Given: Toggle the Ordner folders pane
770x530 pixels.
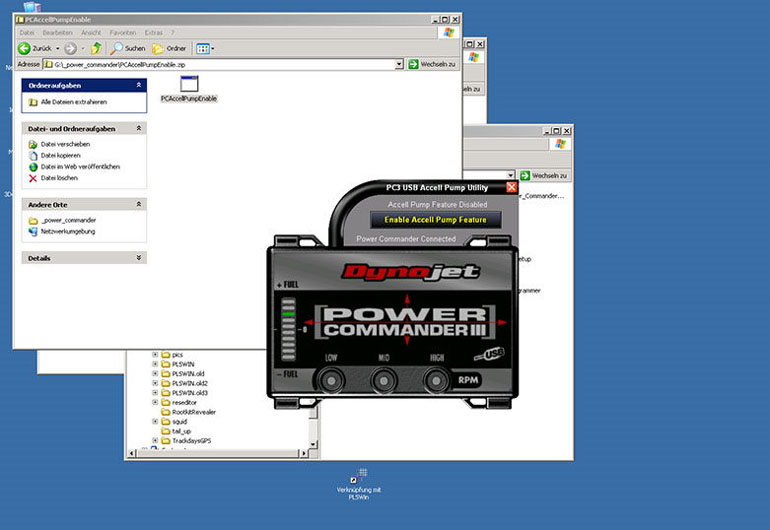Looking at the screenshot, I should click(169, 48).
